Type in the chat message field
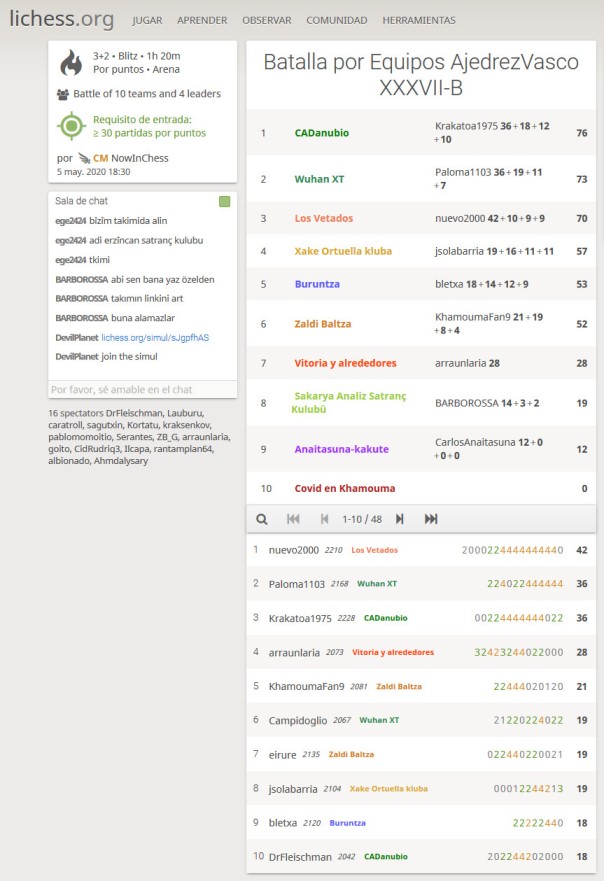This screenshot has height=881, width=604. [x=142, y=389]
